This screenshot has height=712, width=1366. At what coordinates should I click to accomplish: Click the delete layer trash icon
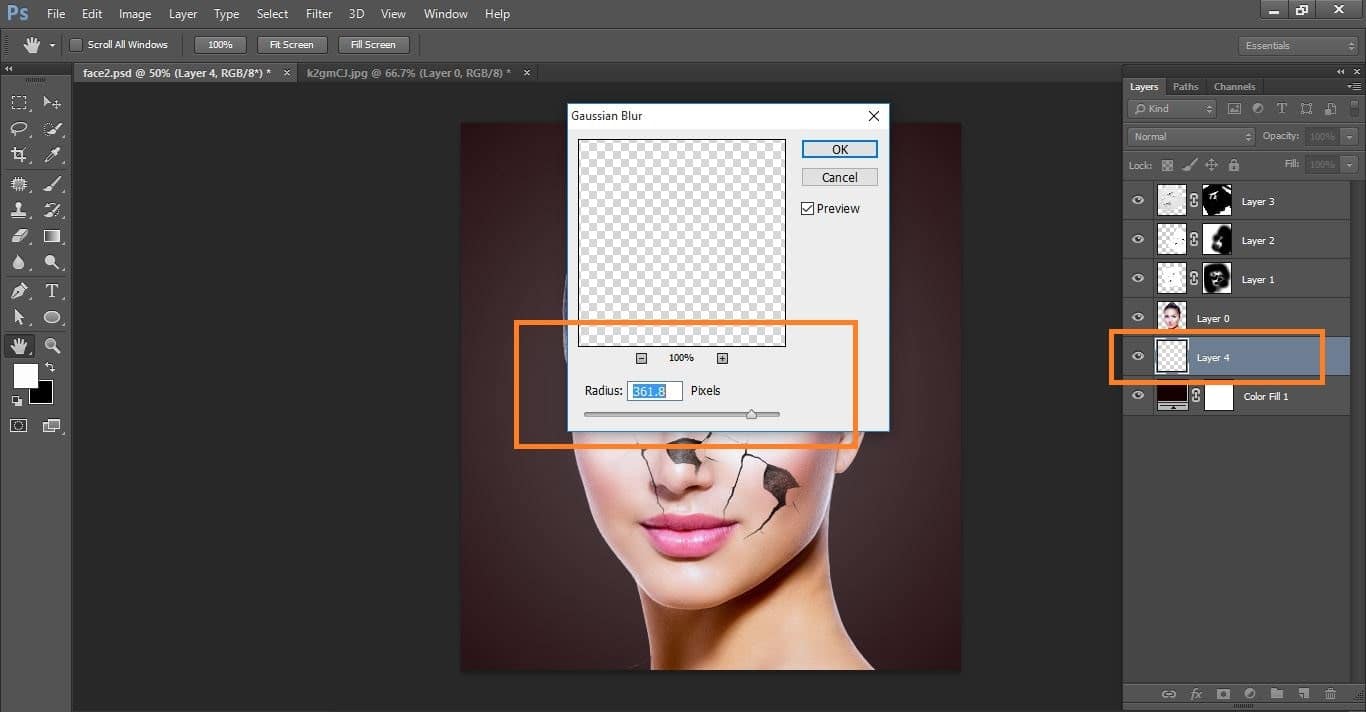[x=1330, y=694]
